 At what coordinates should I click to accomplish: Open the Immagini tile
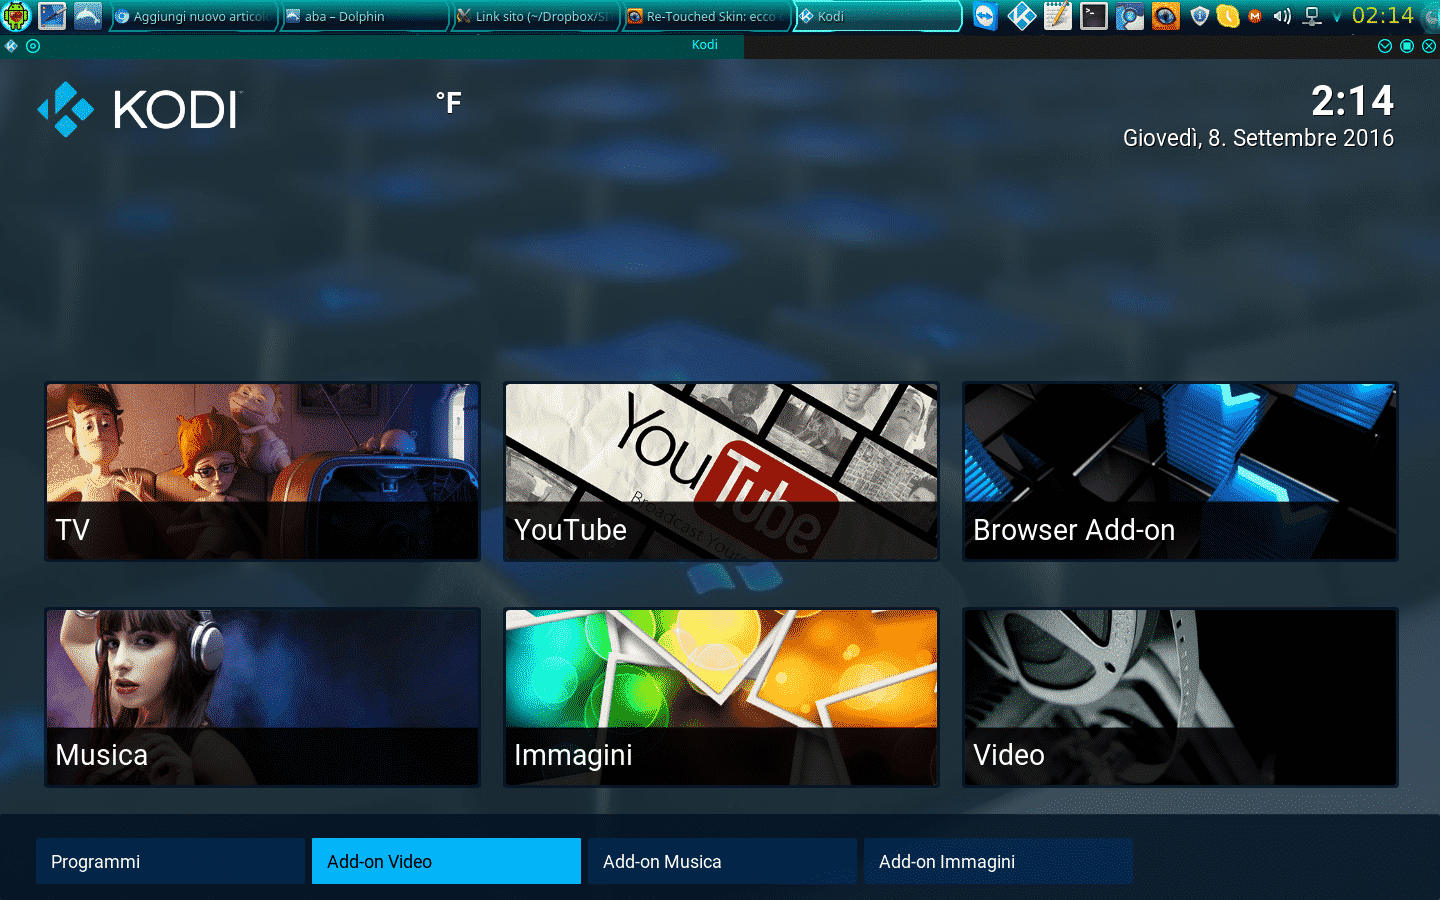721,697
